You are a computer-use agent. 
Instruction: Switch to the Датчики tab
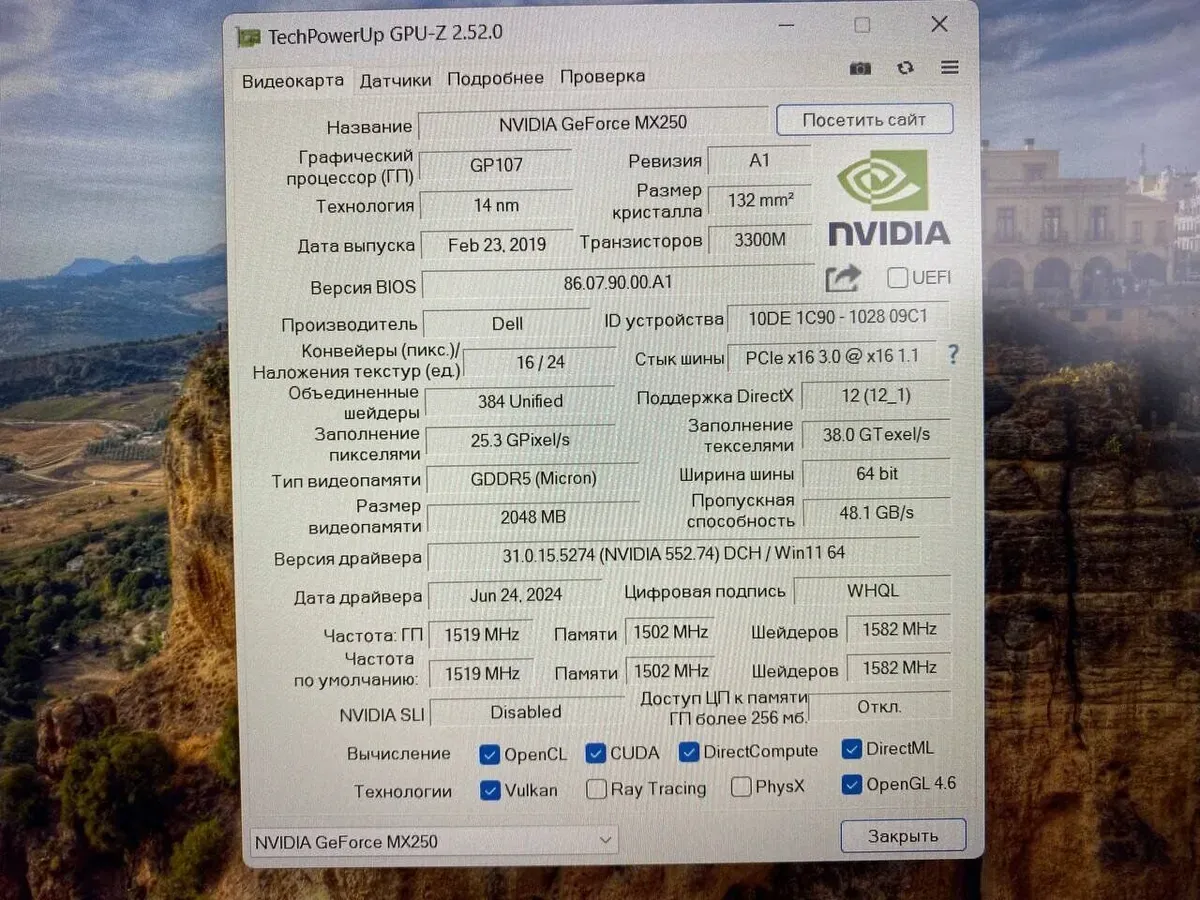tap(395, 80)
